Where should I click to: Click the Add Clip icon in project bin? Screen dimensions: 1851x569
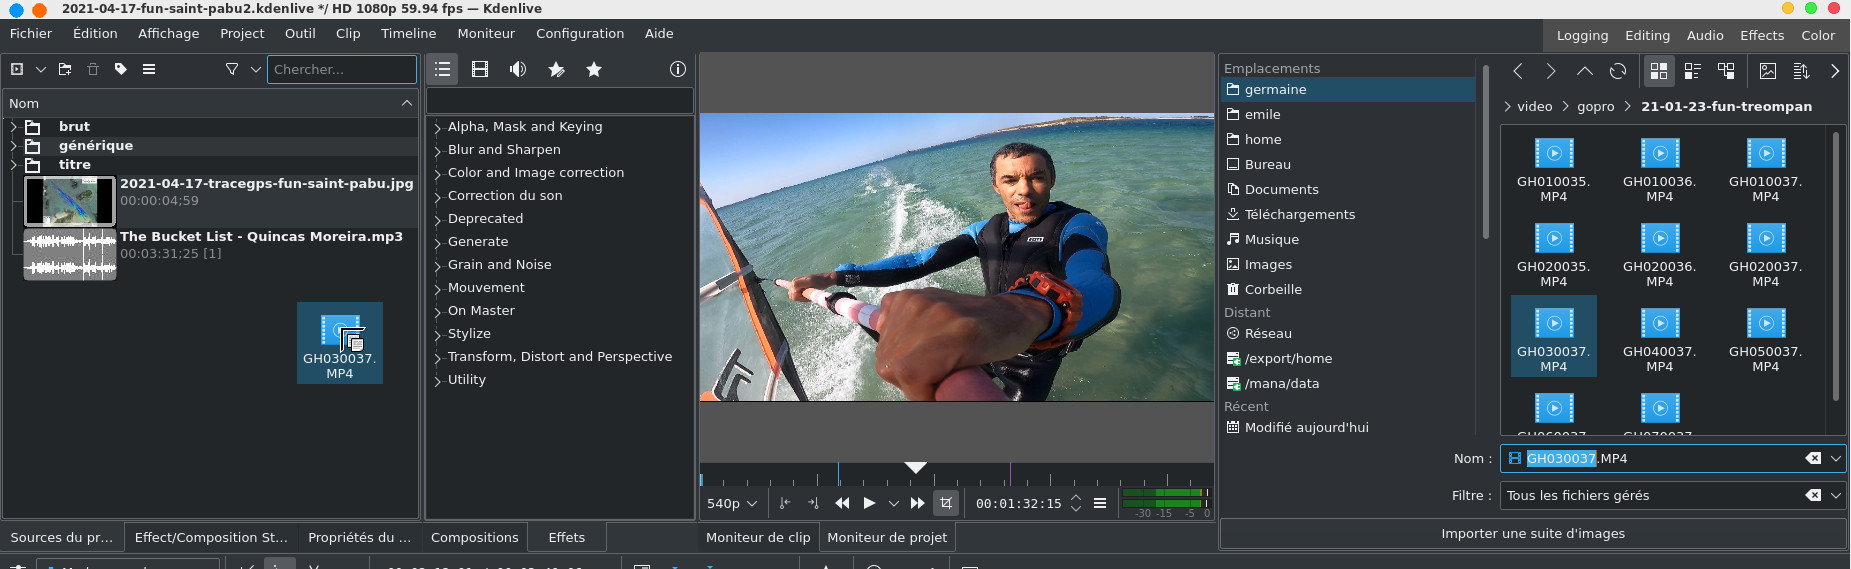(x=17, y=69)
